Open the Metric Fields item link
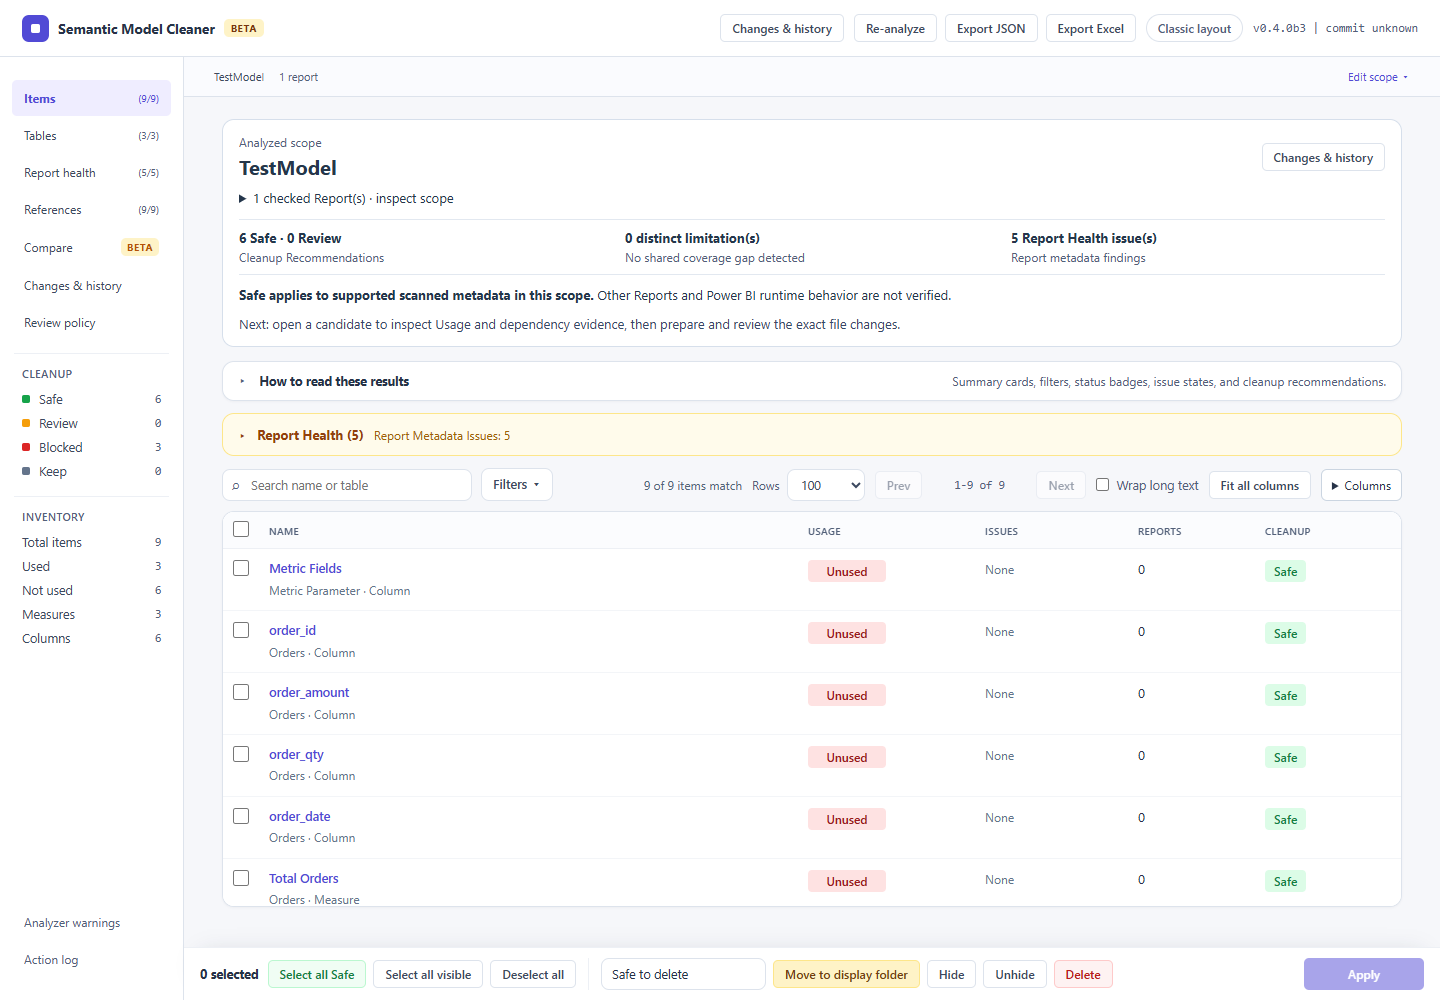The image size is (1440, 1000). point(305,568)
